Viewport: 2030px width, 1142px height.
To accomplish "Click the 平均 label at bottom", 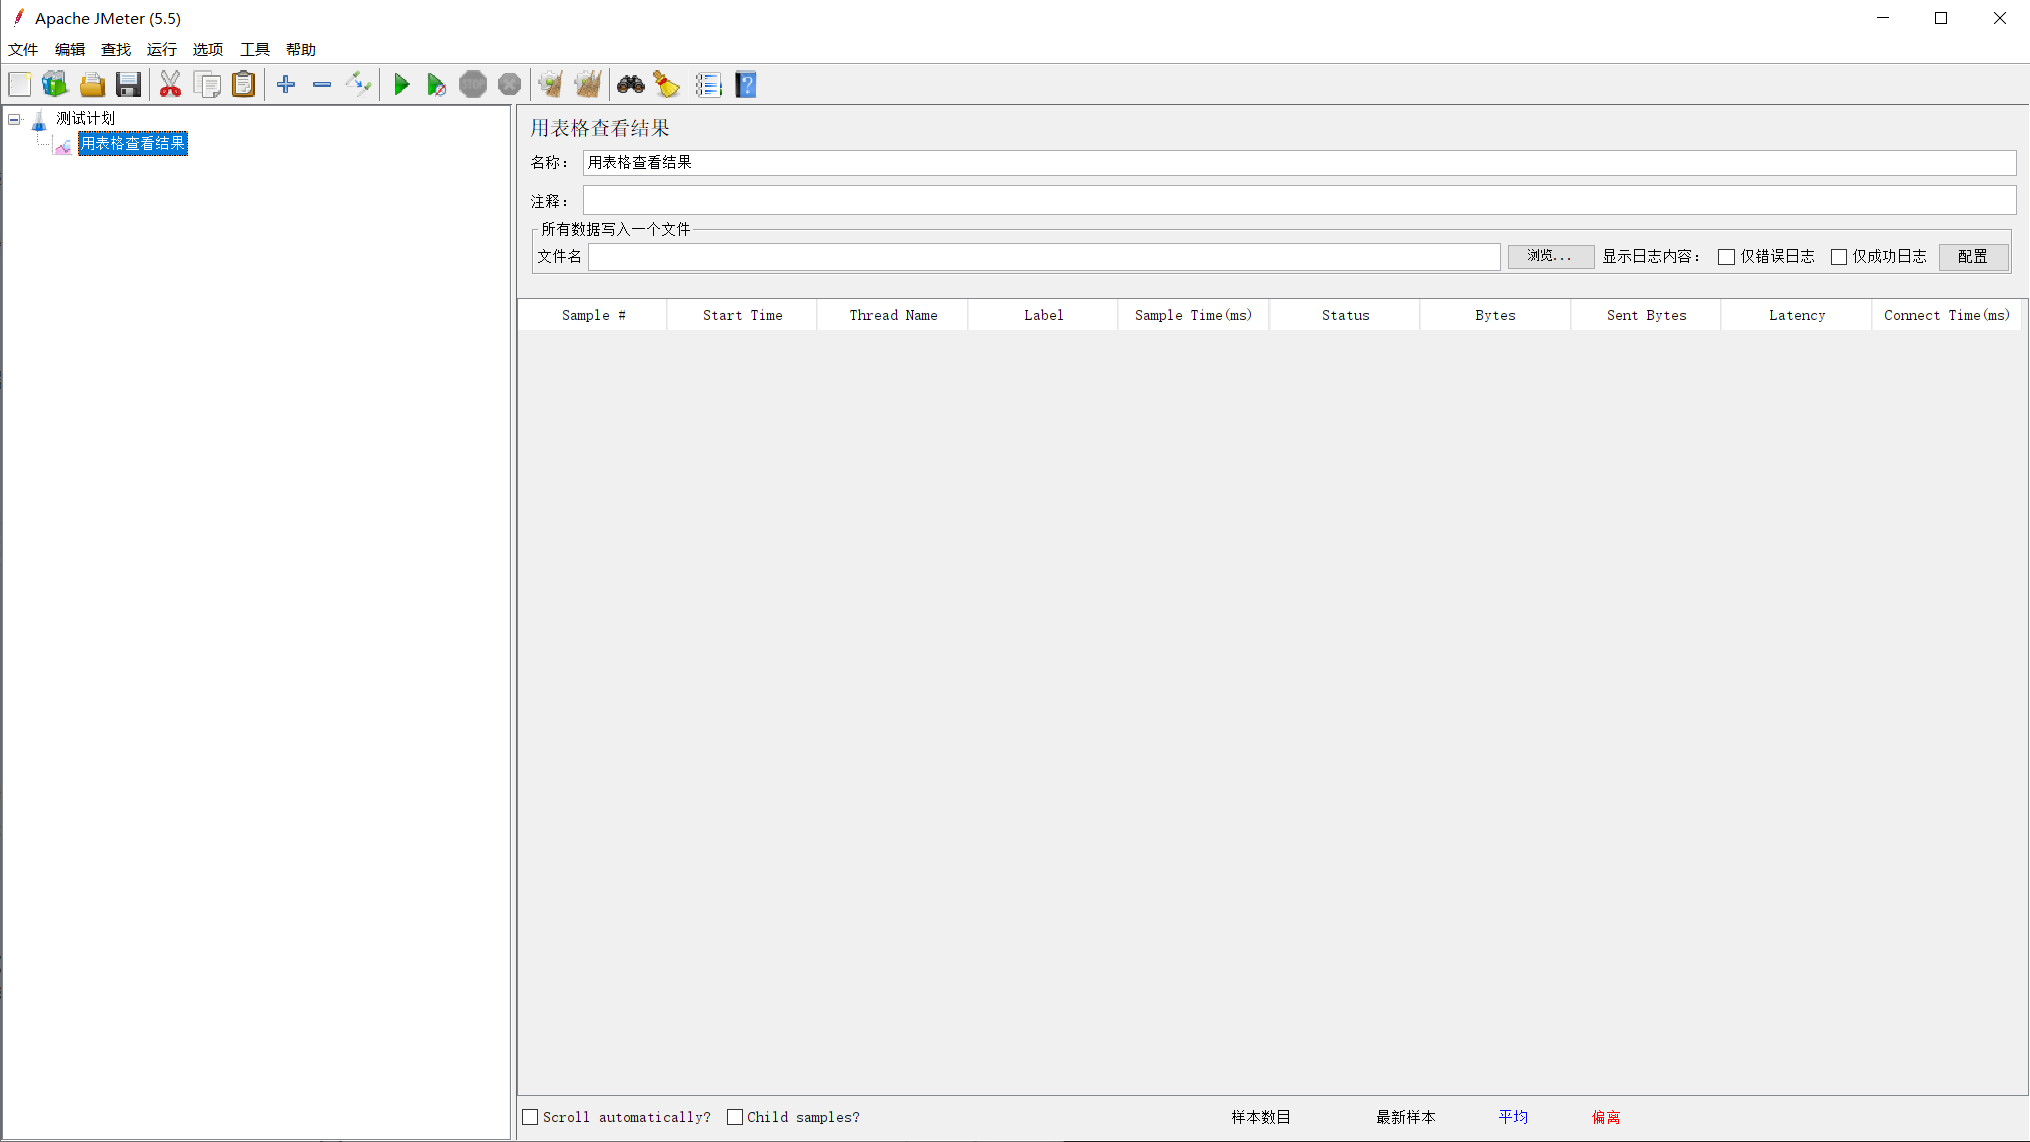I will click(1513, 1117).
